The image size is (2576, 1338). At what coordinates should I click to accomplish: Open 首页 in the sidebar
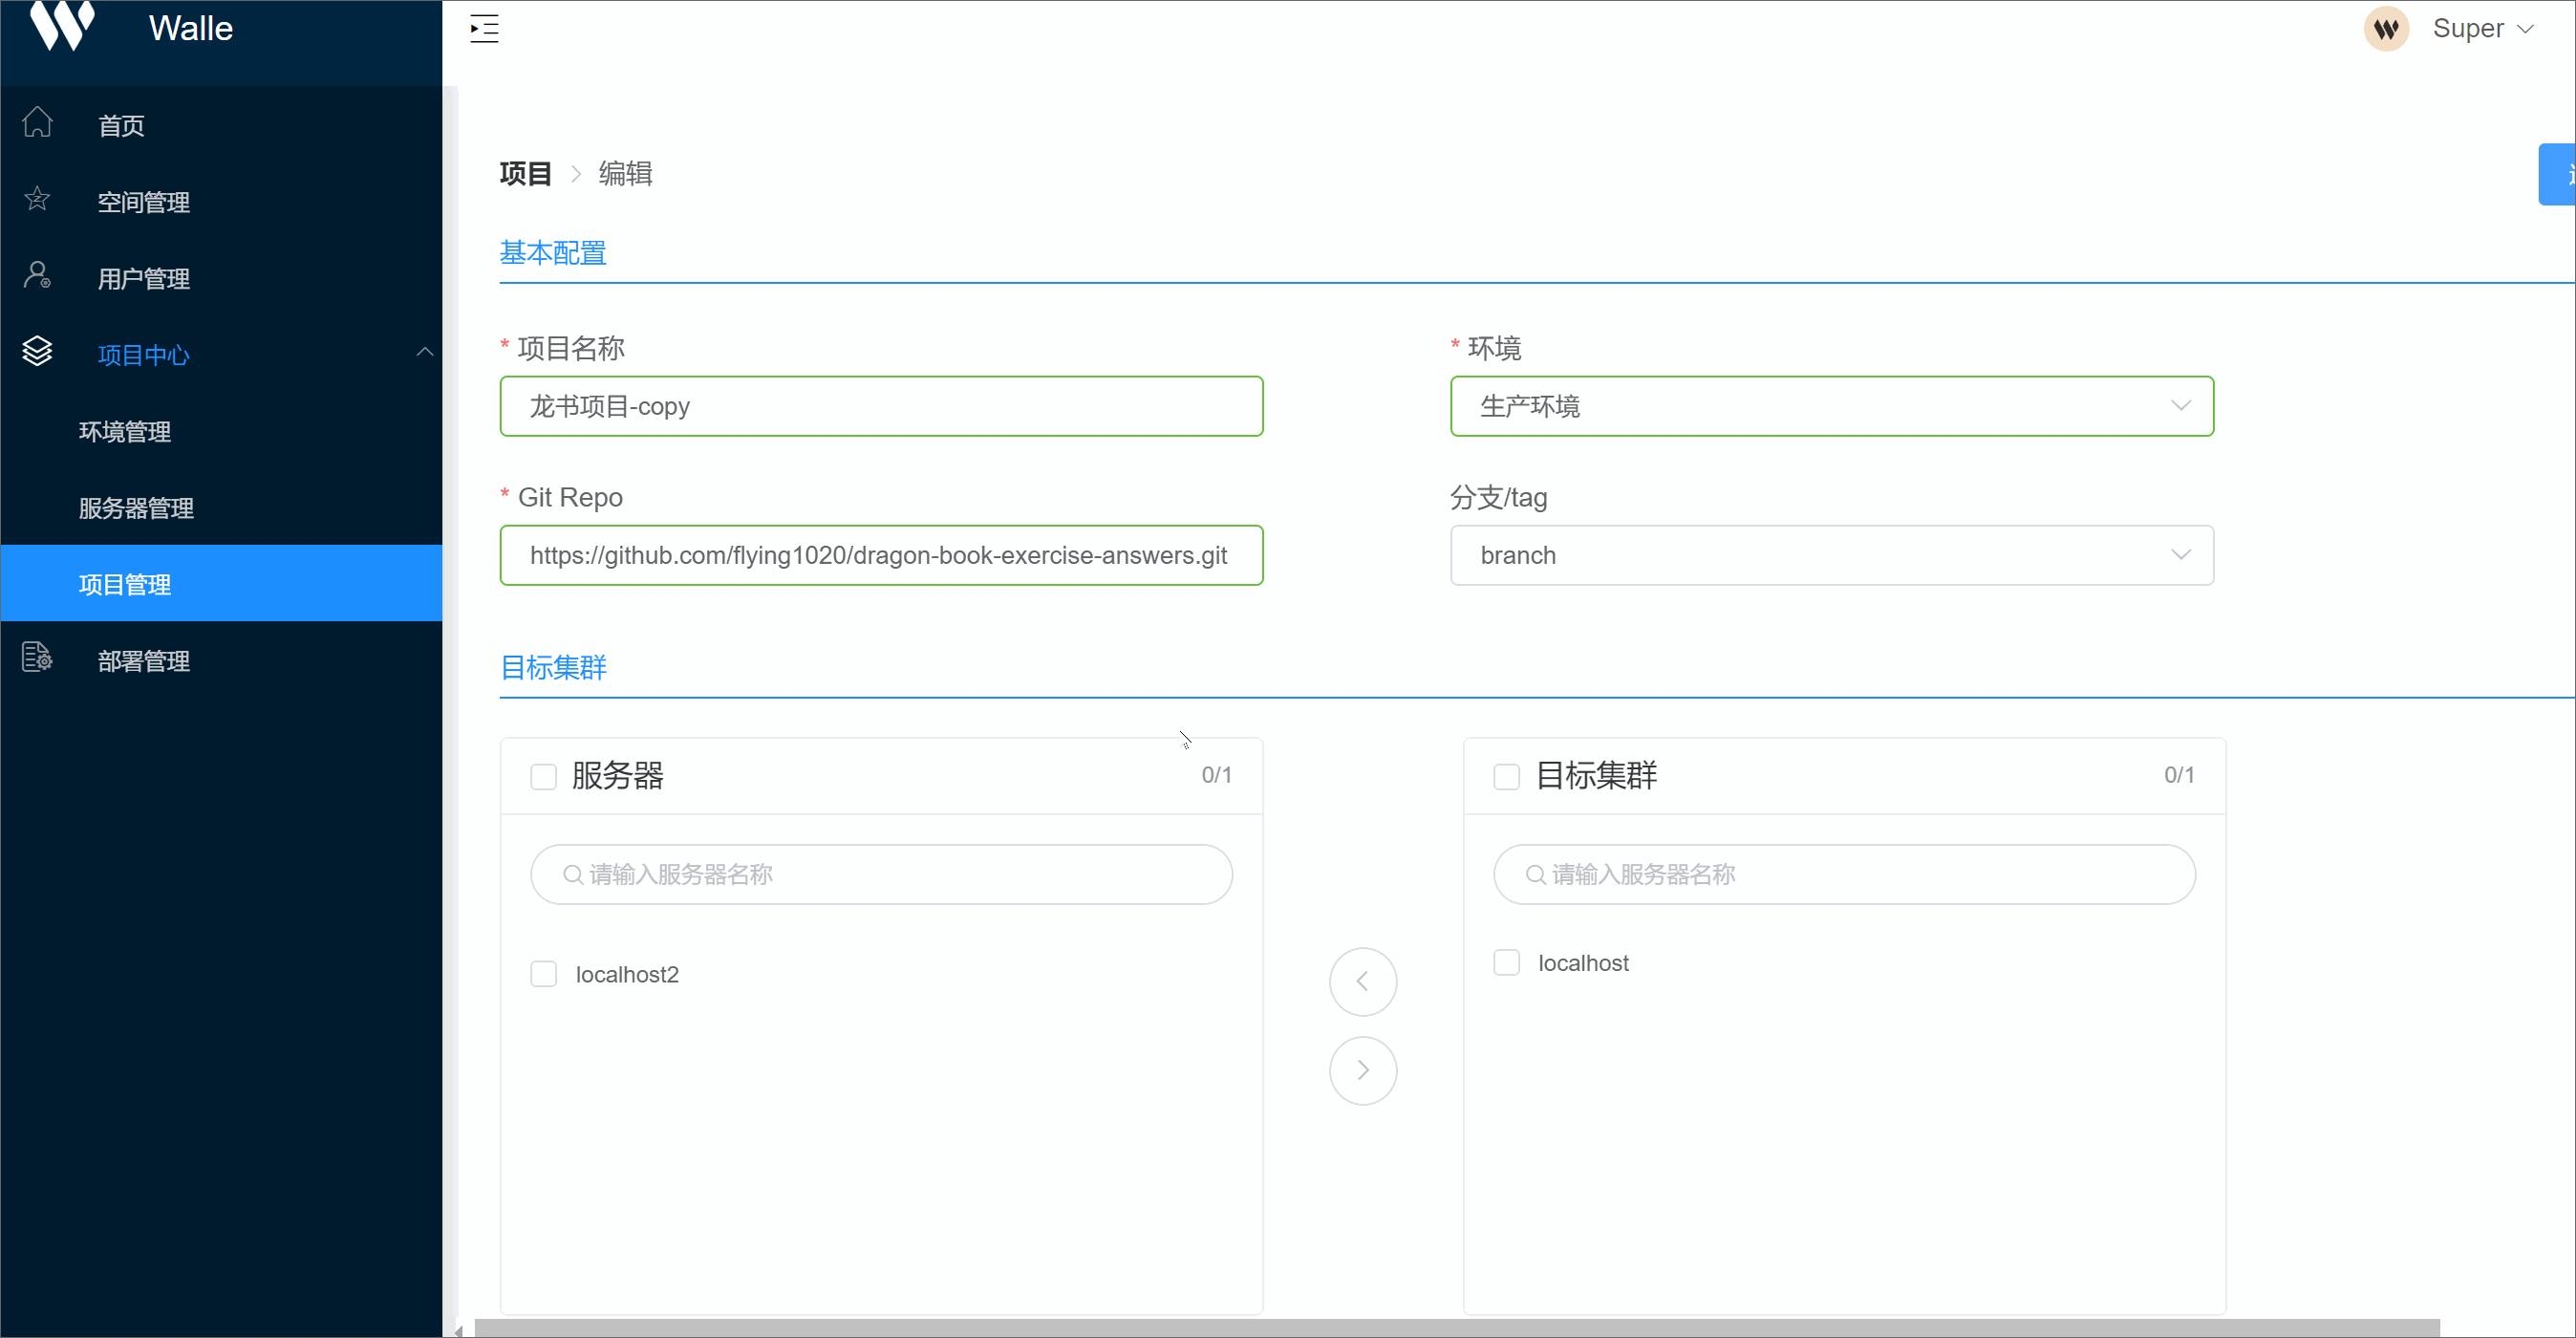click(221, 125)
